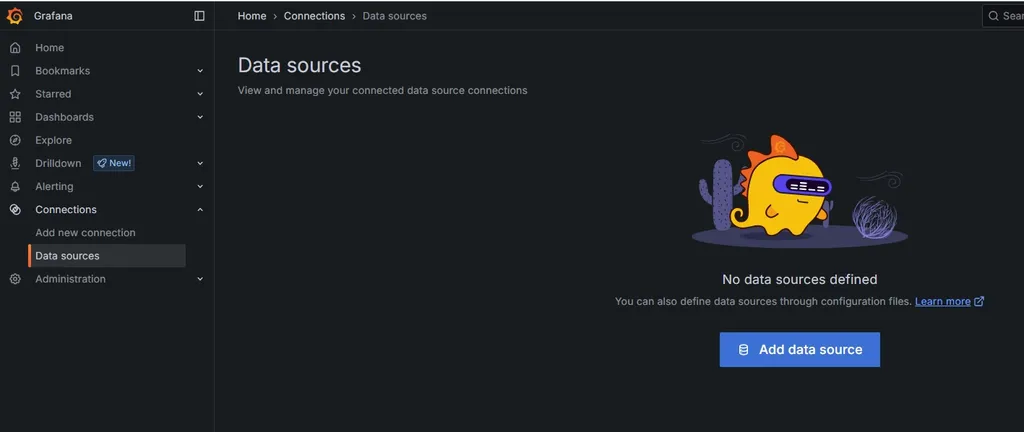Expand the Dashboards section chevron

200,117
